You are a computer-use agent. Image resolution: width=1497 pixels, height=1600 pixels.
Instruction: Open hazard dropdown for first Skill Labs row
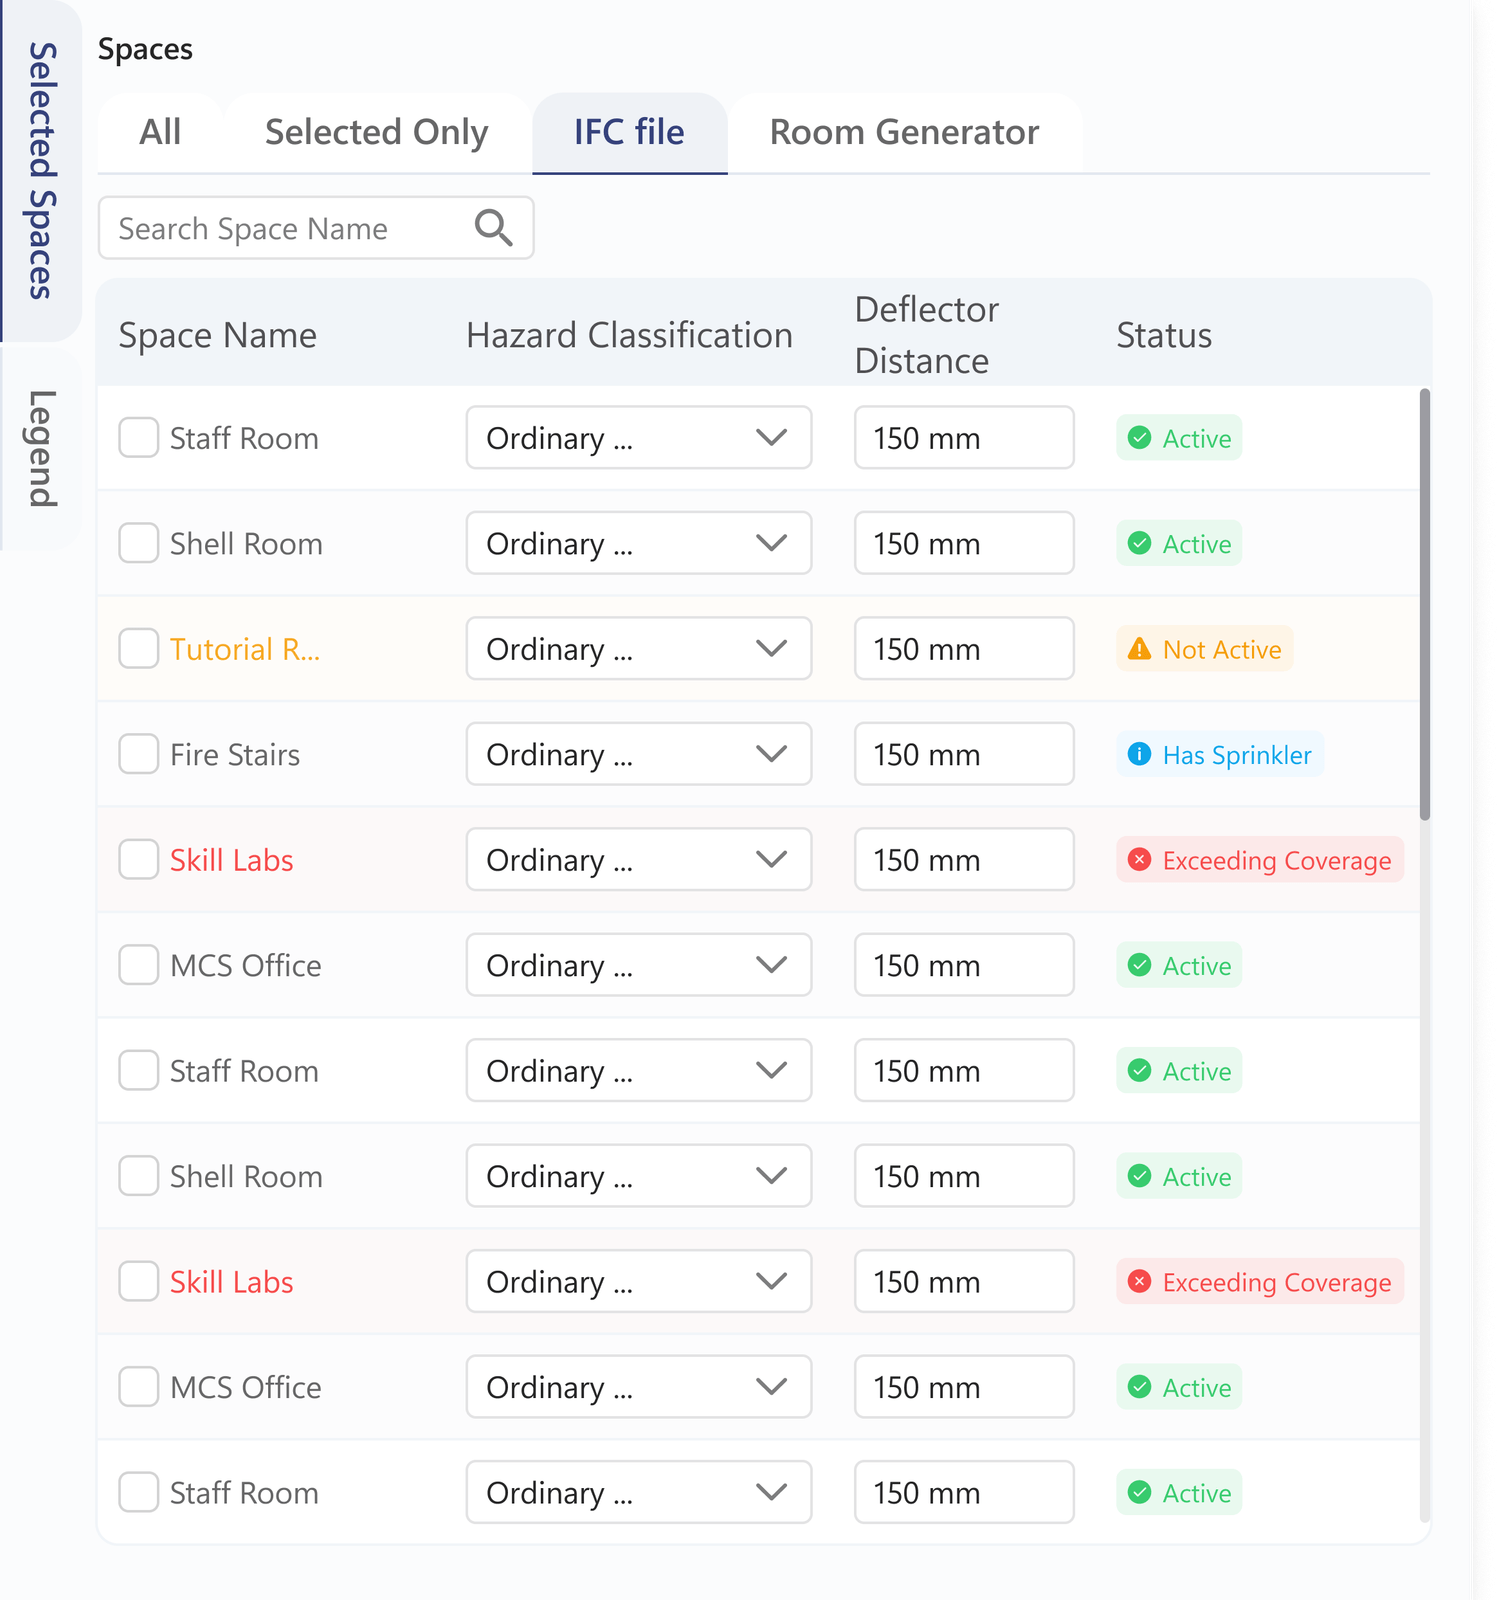click(639, 860)
